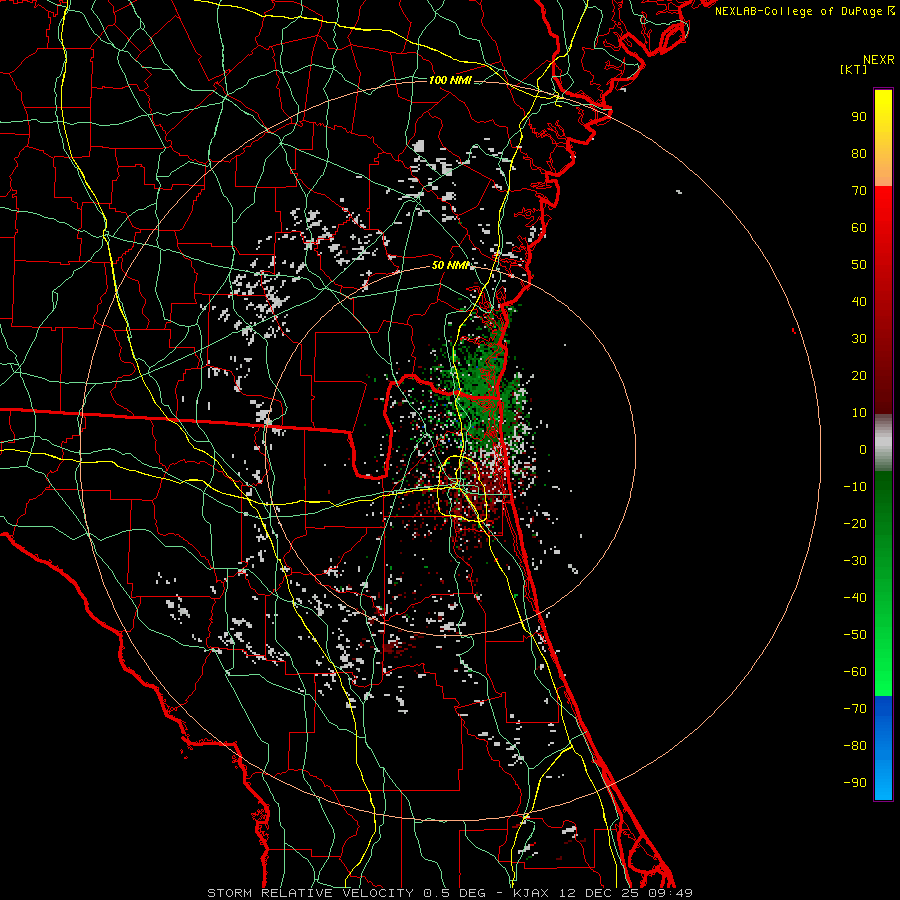
Task: Click the STORM RELATIVE VELOCITY caption text
Action: [310, 893]
